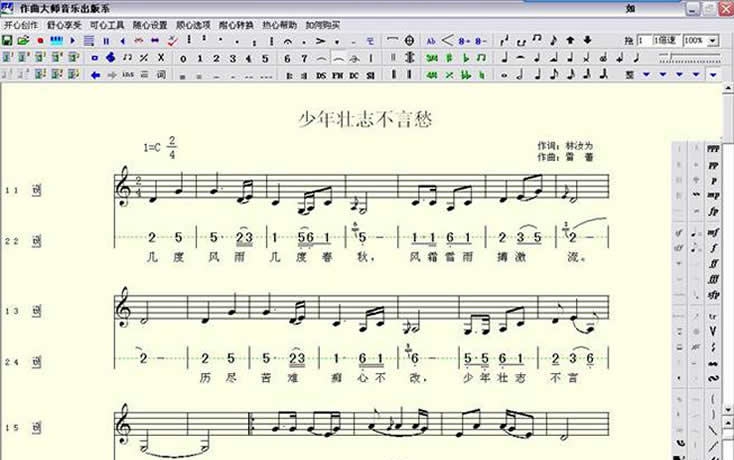The width and height of the screenshot is (734, 460).
Task: Click the black up arrow icon
Action: point(570,40)
